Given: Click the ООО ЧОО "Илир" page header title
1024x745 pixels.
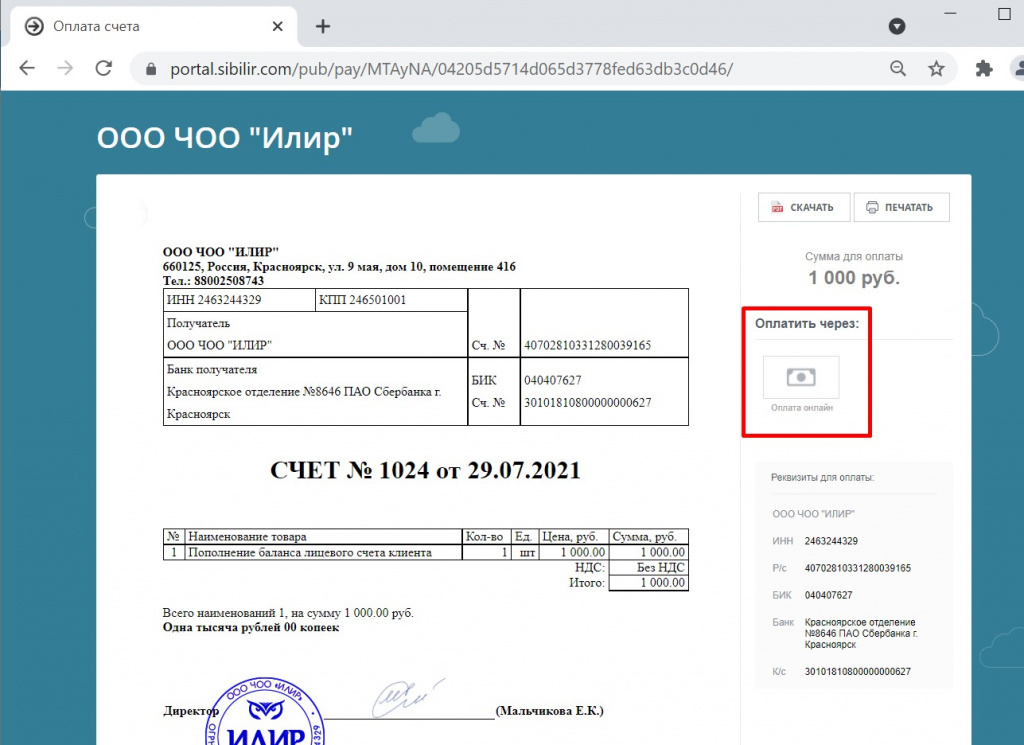Looking at the screenshot, I should 225,138.
